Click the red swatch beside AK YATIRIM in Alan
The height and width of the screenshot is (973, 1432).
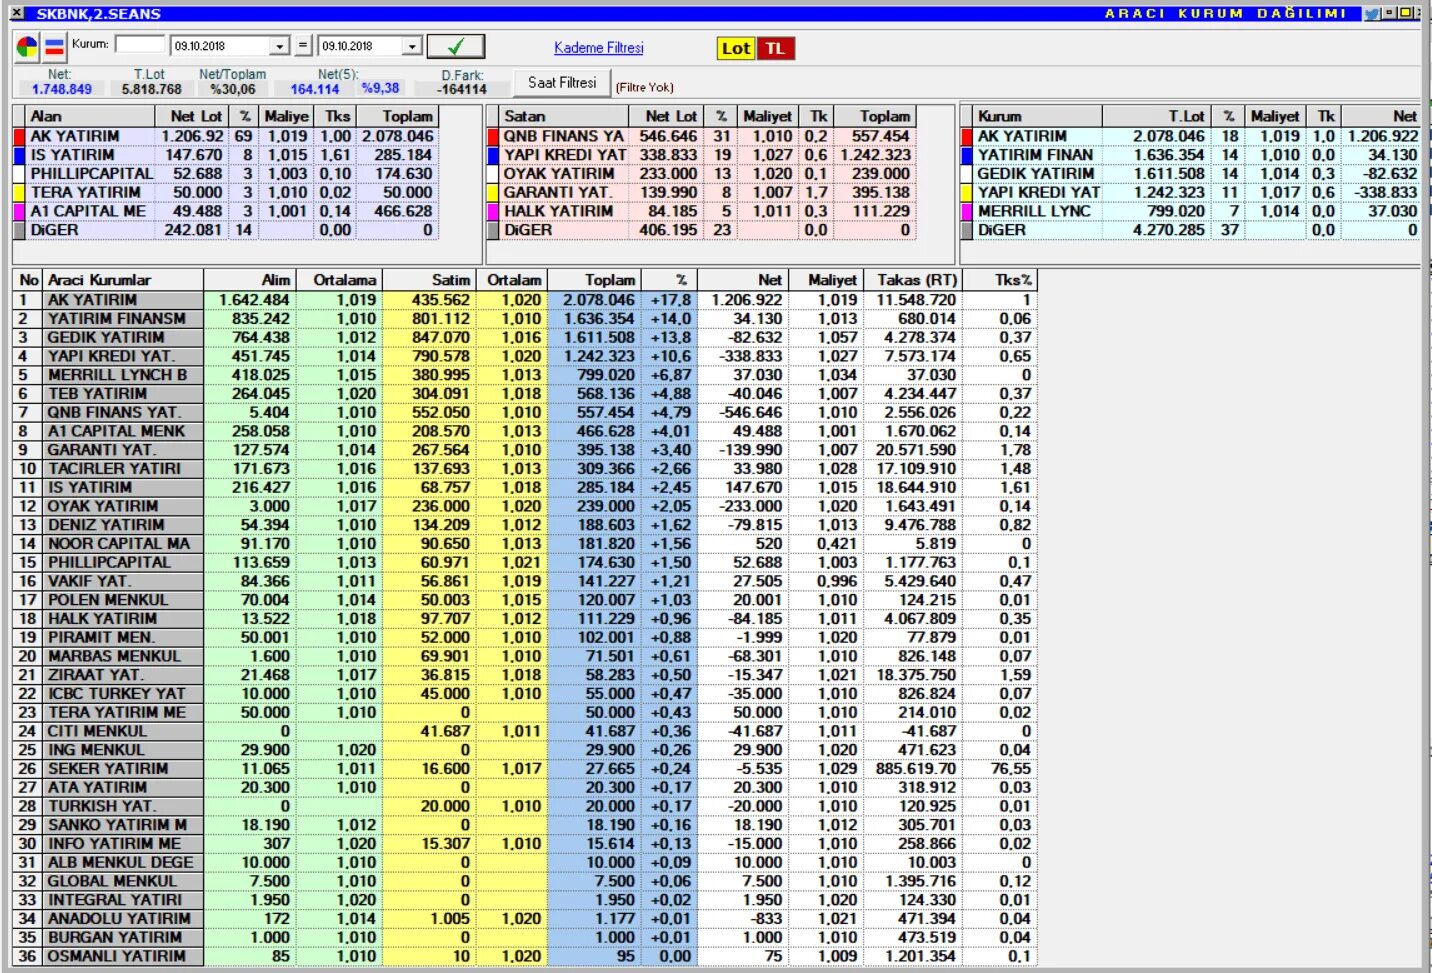click(x=19, y=136)
